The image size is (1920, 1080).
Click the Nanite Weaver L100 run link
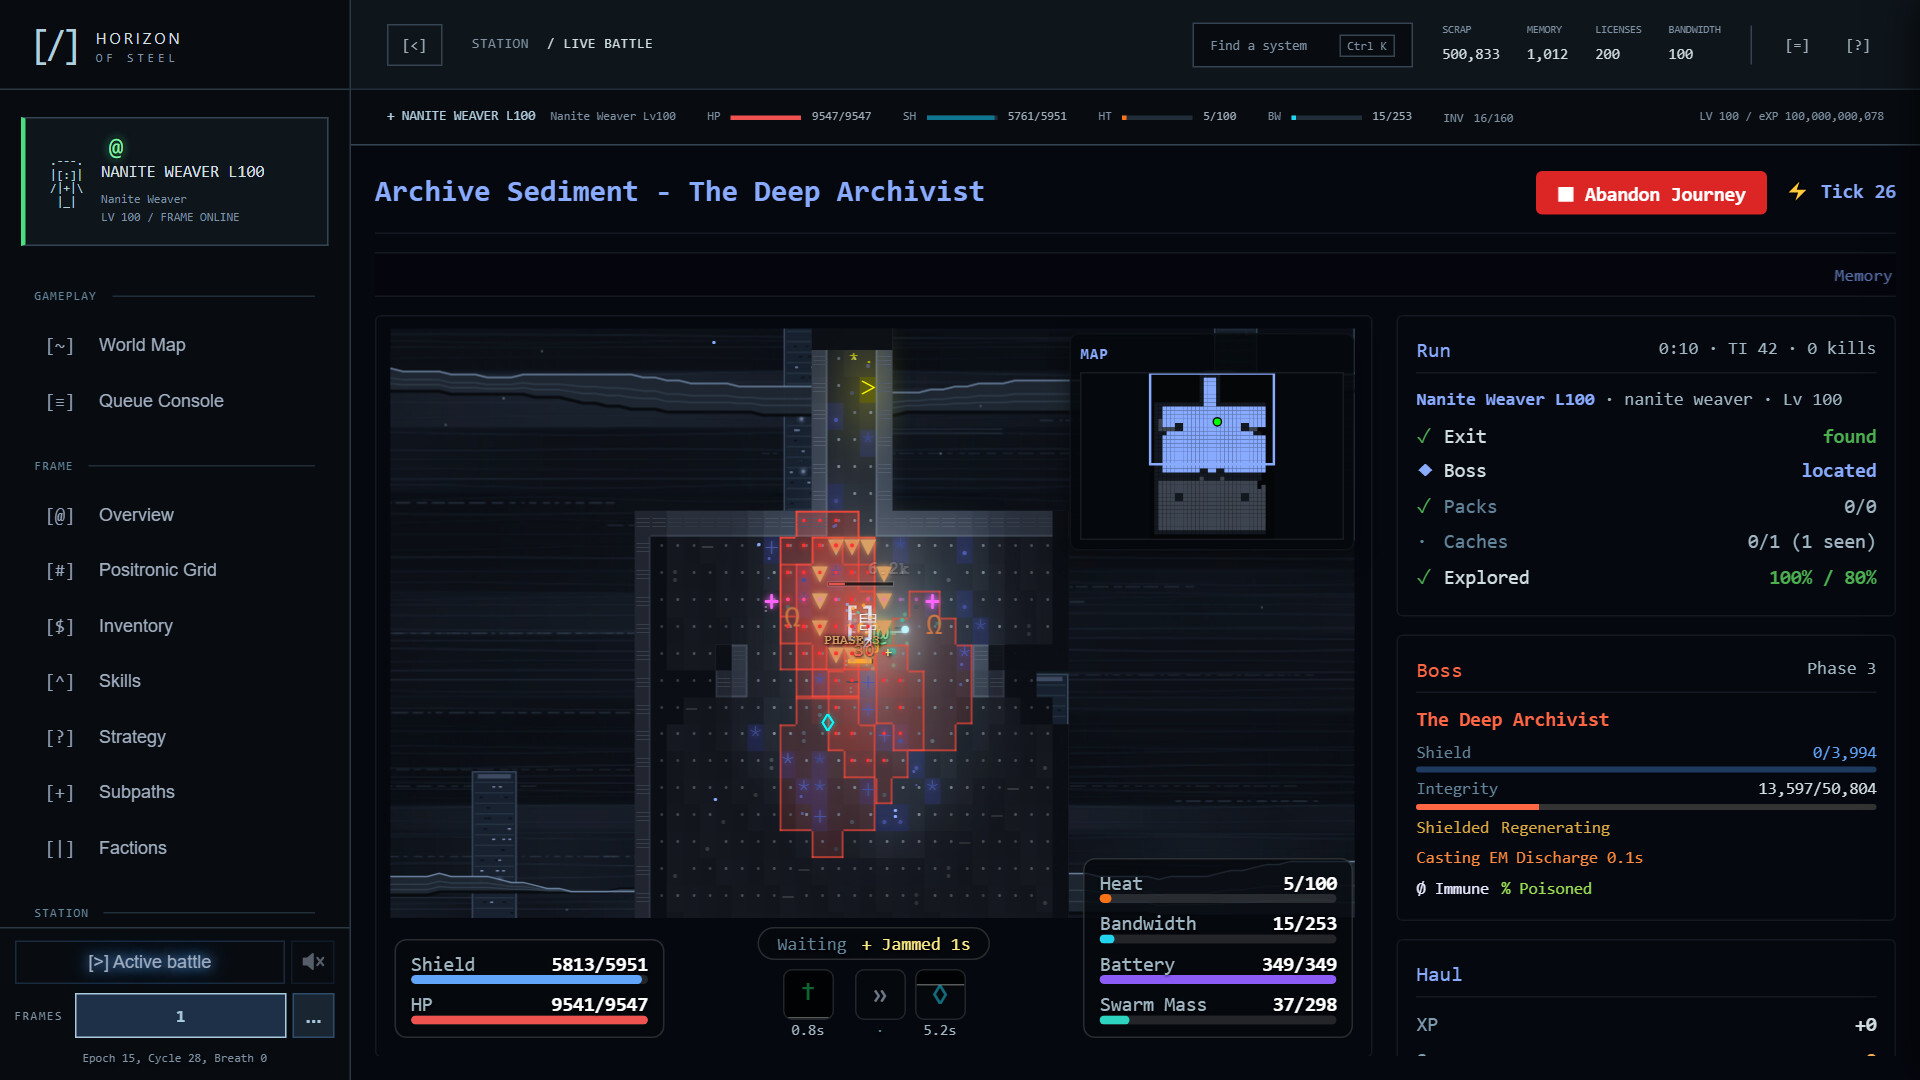click(x=1505, y=400)
